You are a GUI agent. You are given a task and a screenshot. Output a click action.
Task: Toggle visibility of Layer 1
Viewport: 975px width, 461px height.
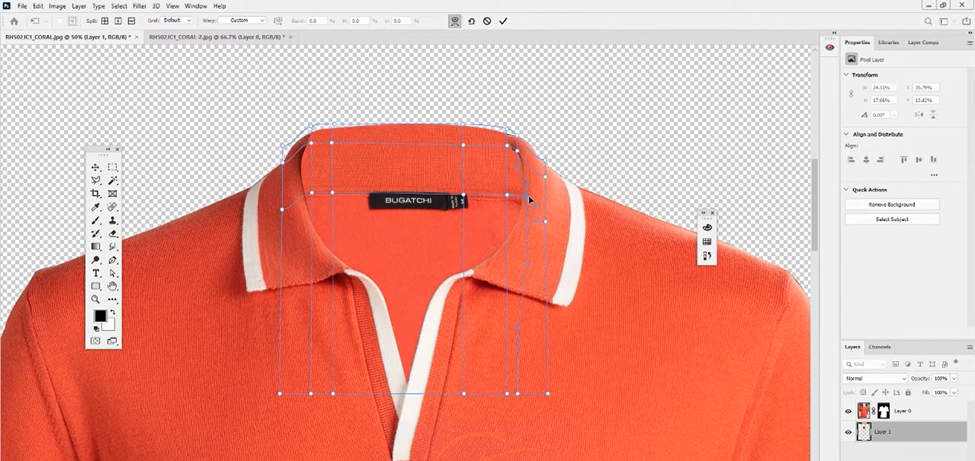[848, 432]
